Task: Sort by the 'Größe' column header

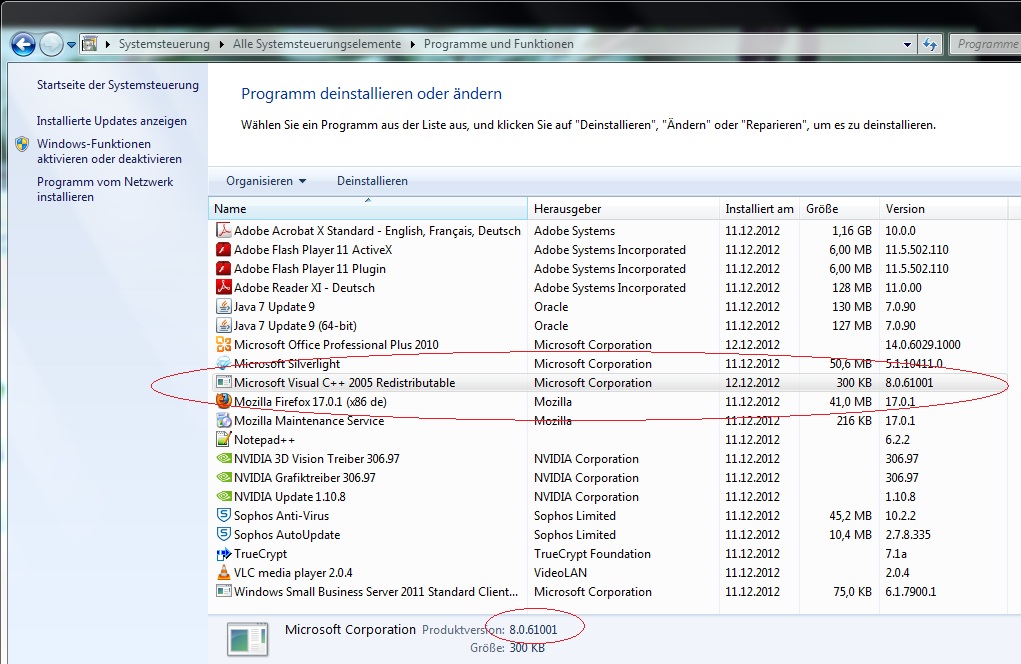Action: coord(839,209)
